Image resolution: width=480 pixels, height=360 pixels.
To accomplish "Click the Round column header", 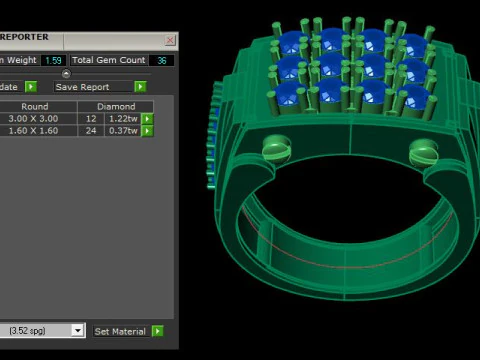I will coord(35,107).
